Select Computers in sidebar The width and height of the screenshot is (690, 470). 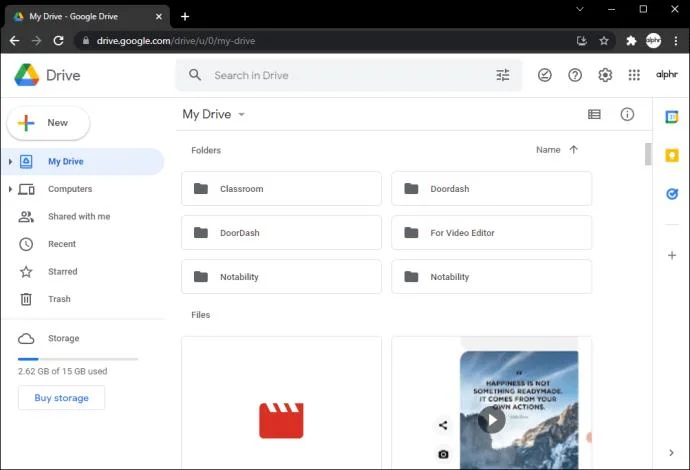(83, 189)
